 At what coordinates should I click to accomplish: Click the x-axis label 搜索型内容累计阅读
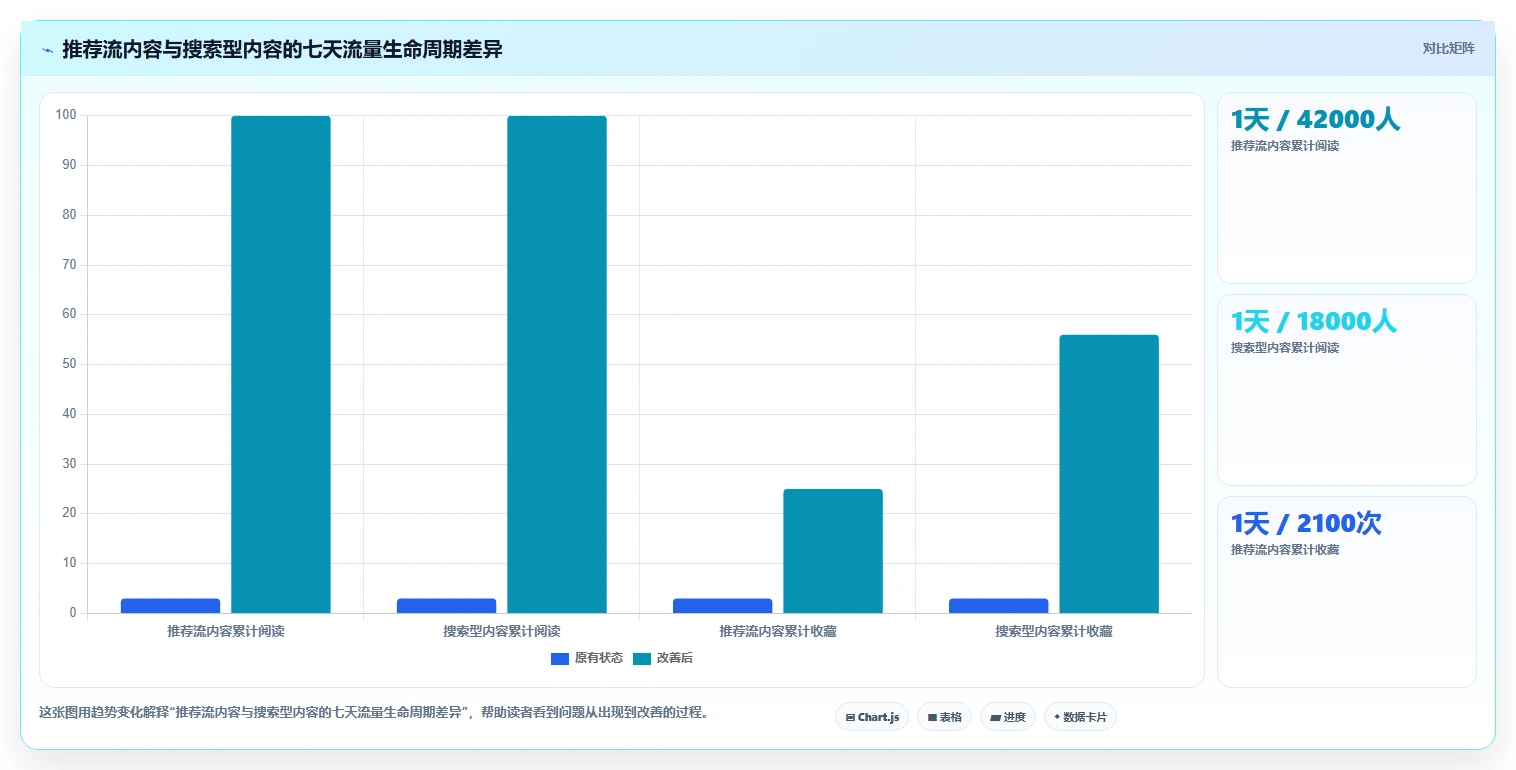click(x=502, y=631)
